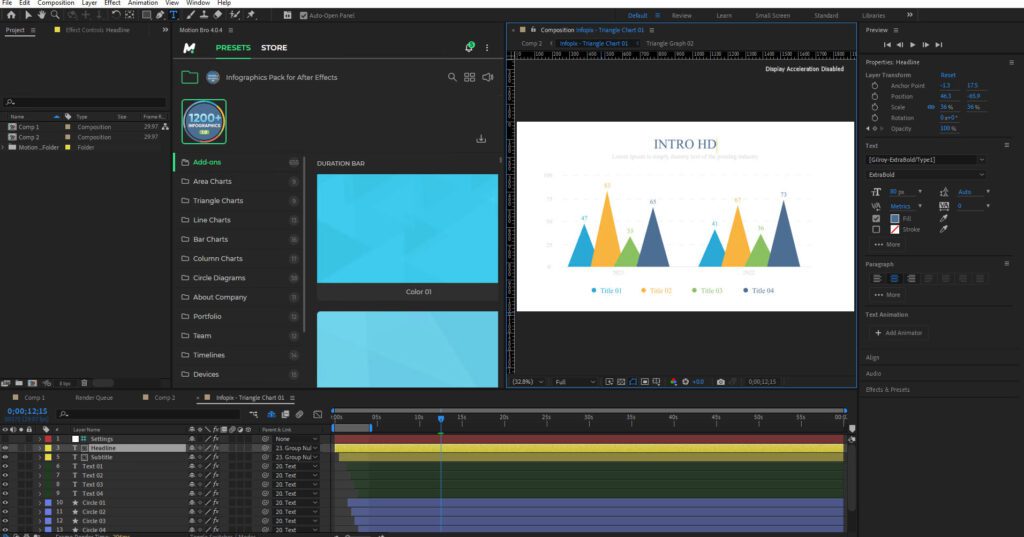Open the Triangle Charts category
This screenshot has width=1024, height=537.
(x=217, y=200)
